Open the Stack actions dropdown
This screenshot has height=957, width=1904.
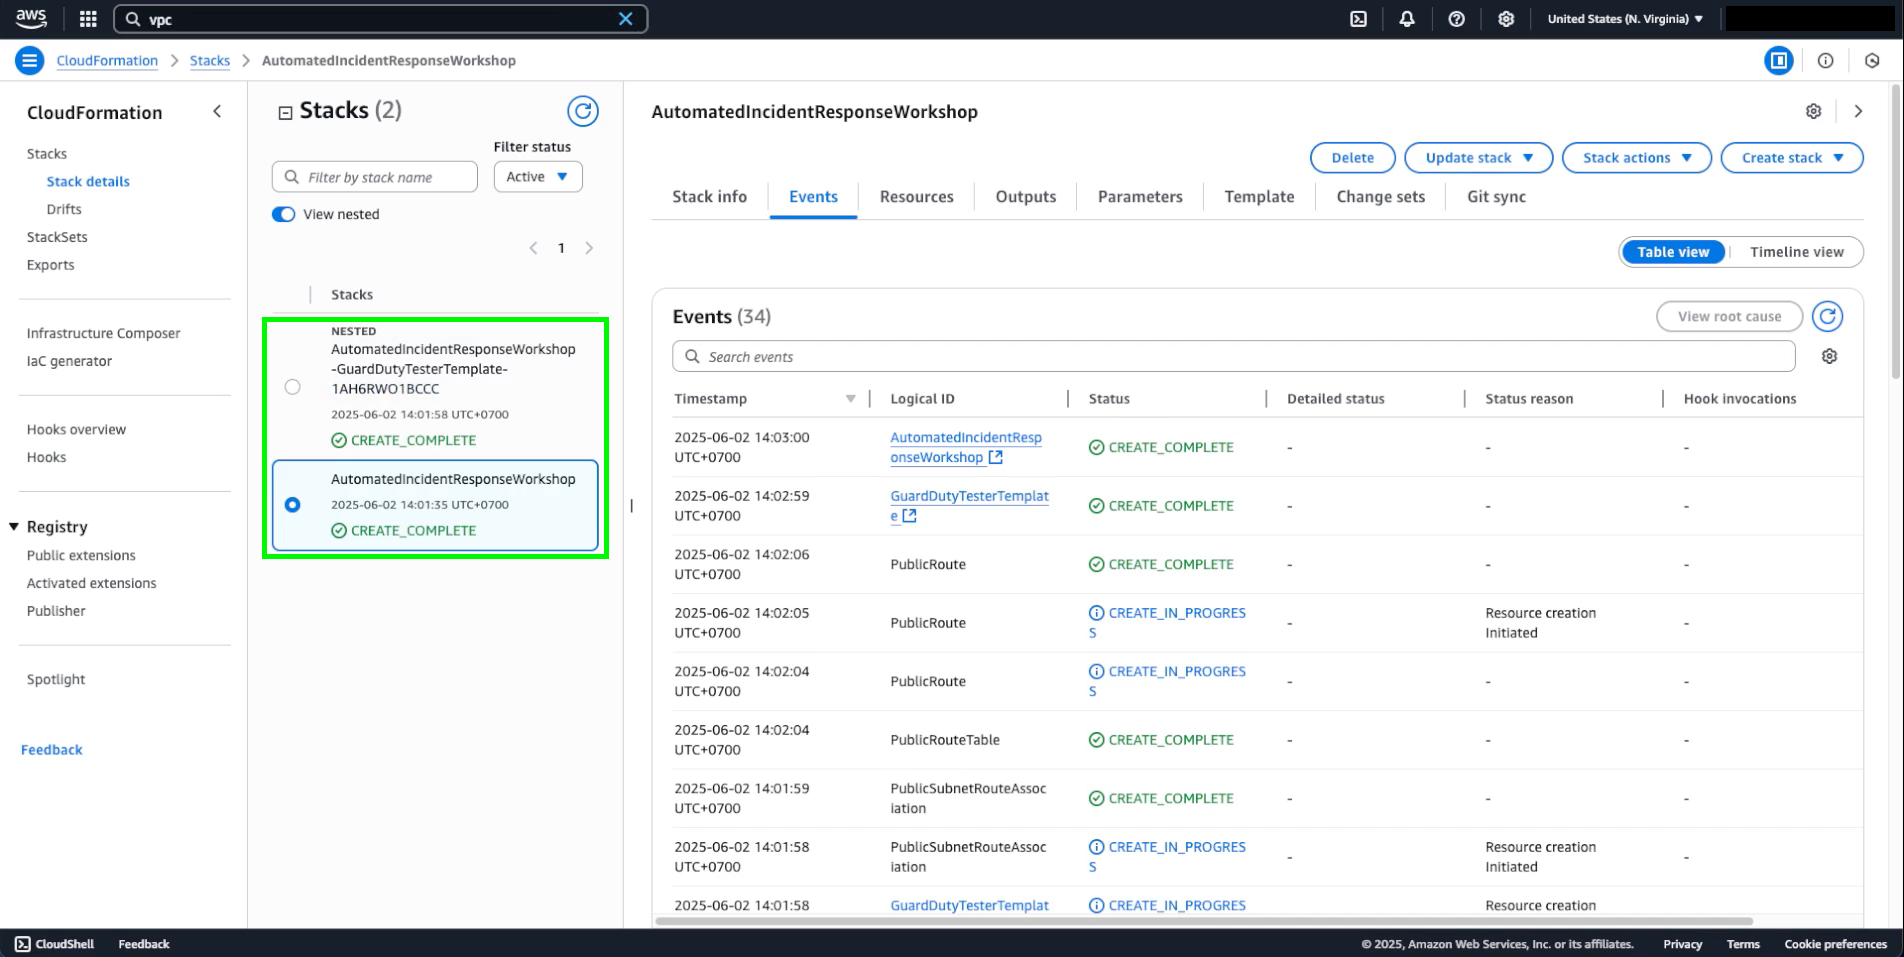[x=1637, y=158]
